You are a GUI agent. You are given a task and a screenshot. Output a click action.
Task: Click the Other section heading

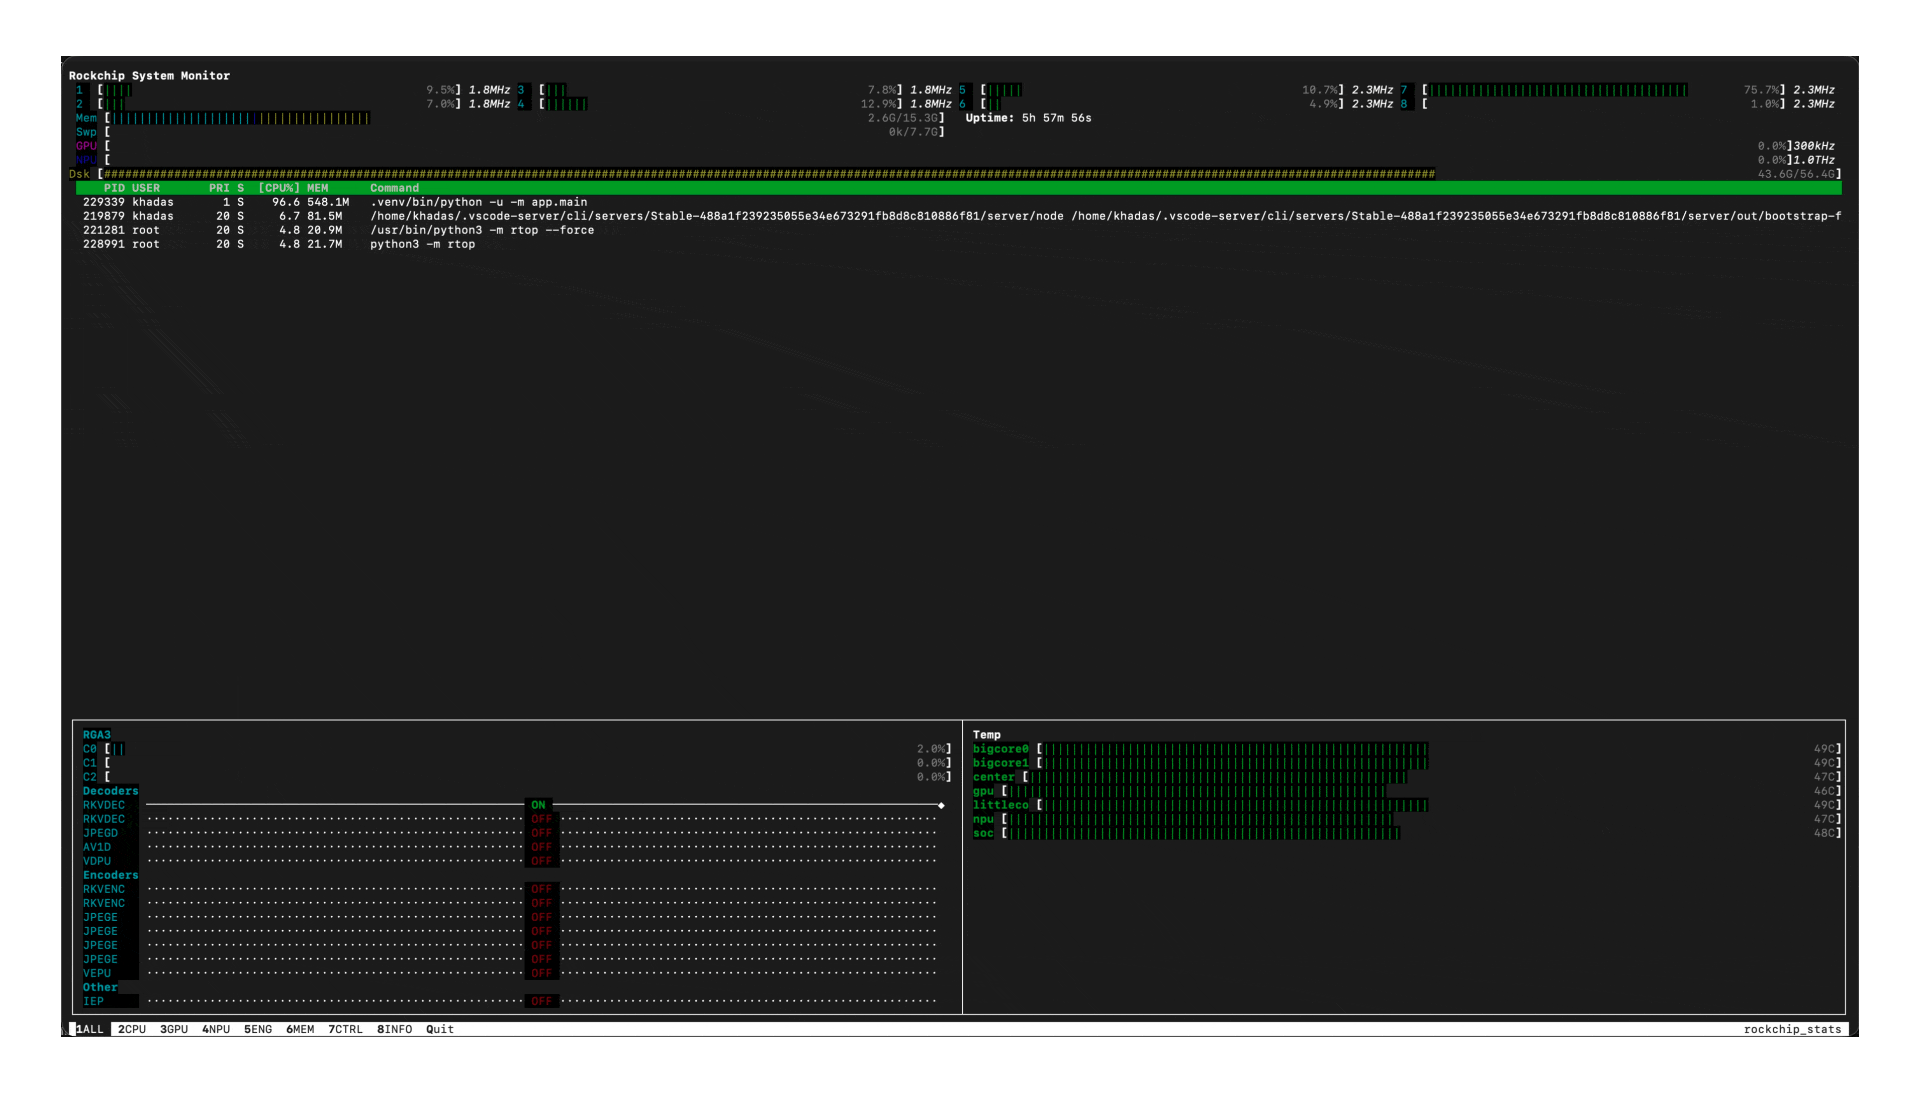pos(100,987)
